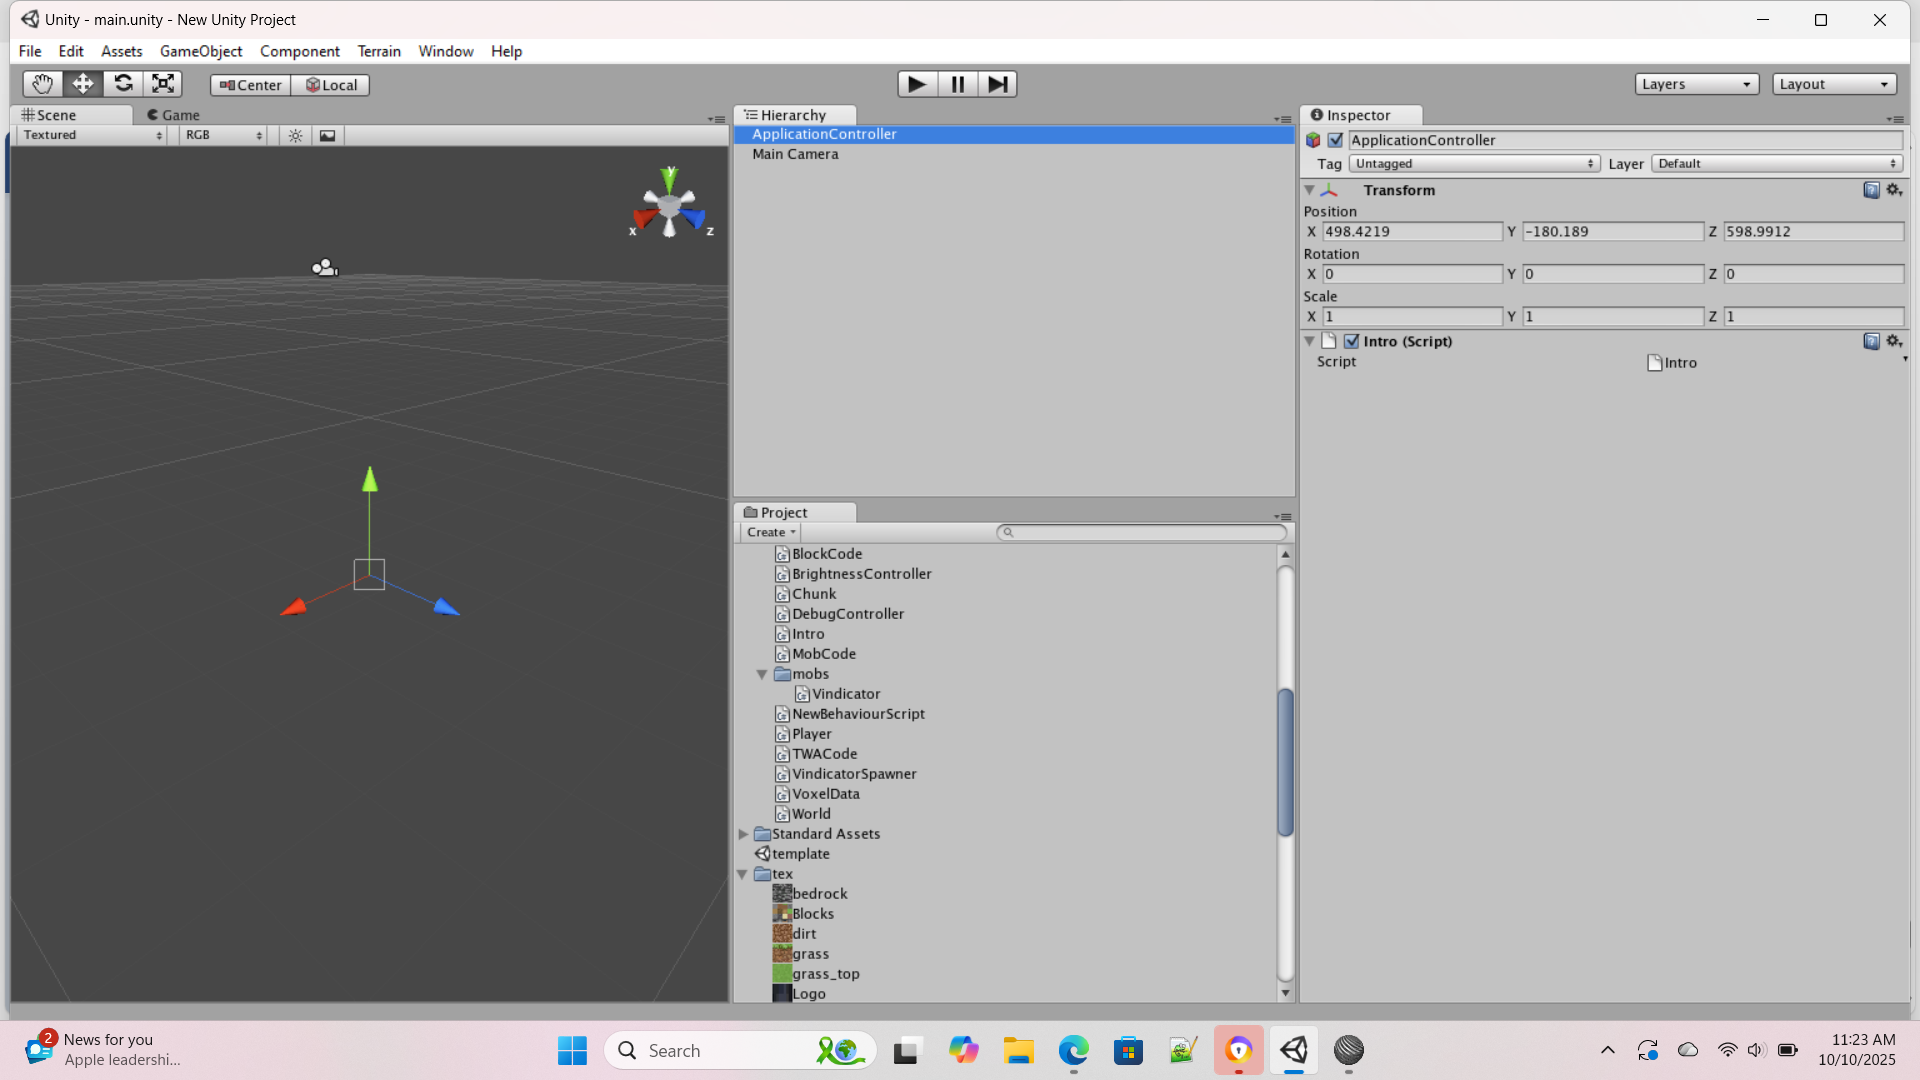The height and width of the screenshot is (1080, 1920).
Task: Select the Move tool
Action: [83, 84]
